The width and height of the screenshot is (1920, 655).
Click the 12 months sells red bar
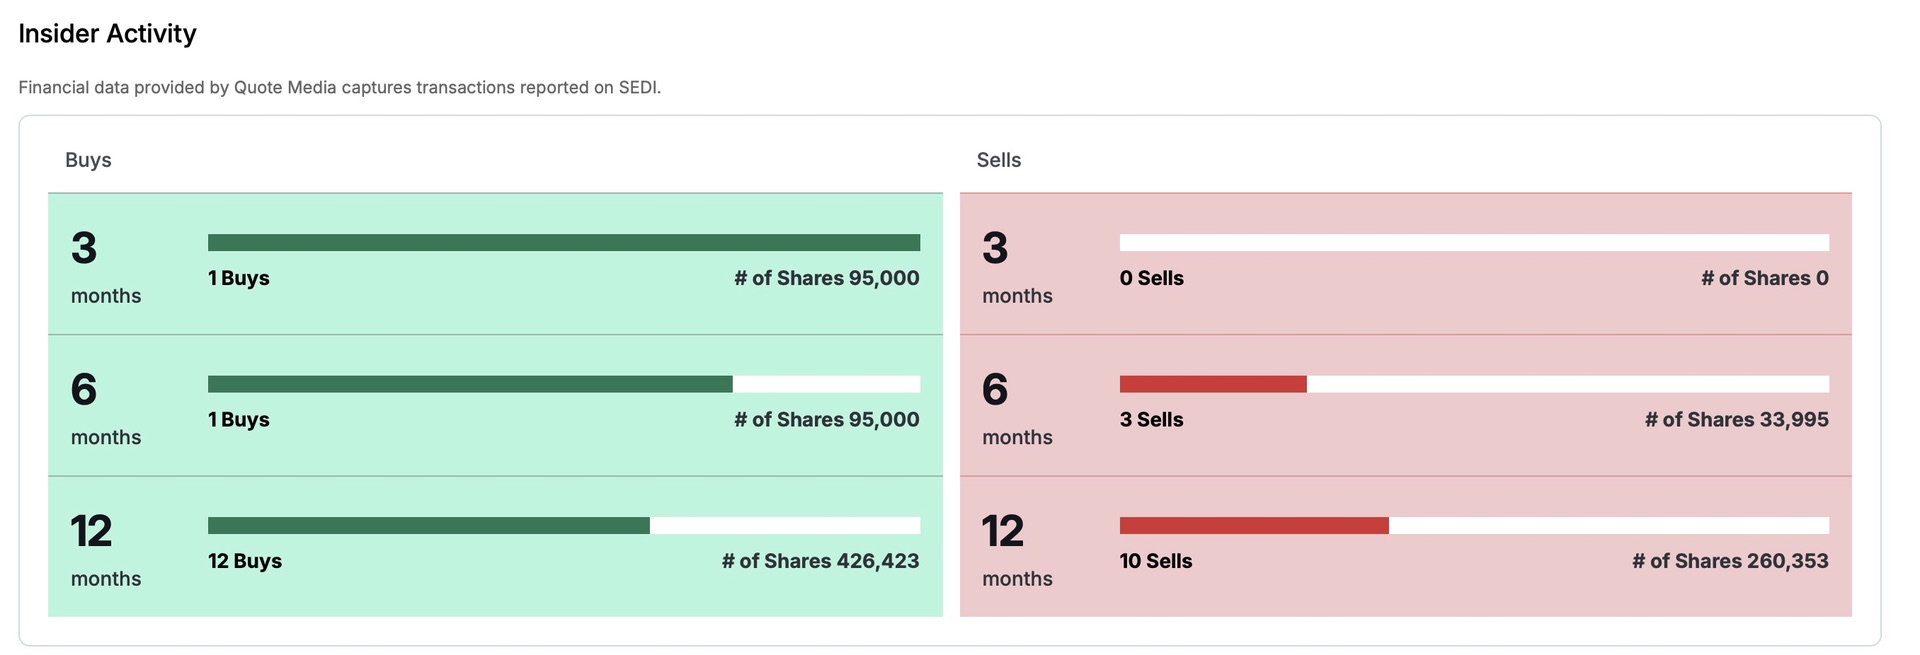pos(1253,526)
